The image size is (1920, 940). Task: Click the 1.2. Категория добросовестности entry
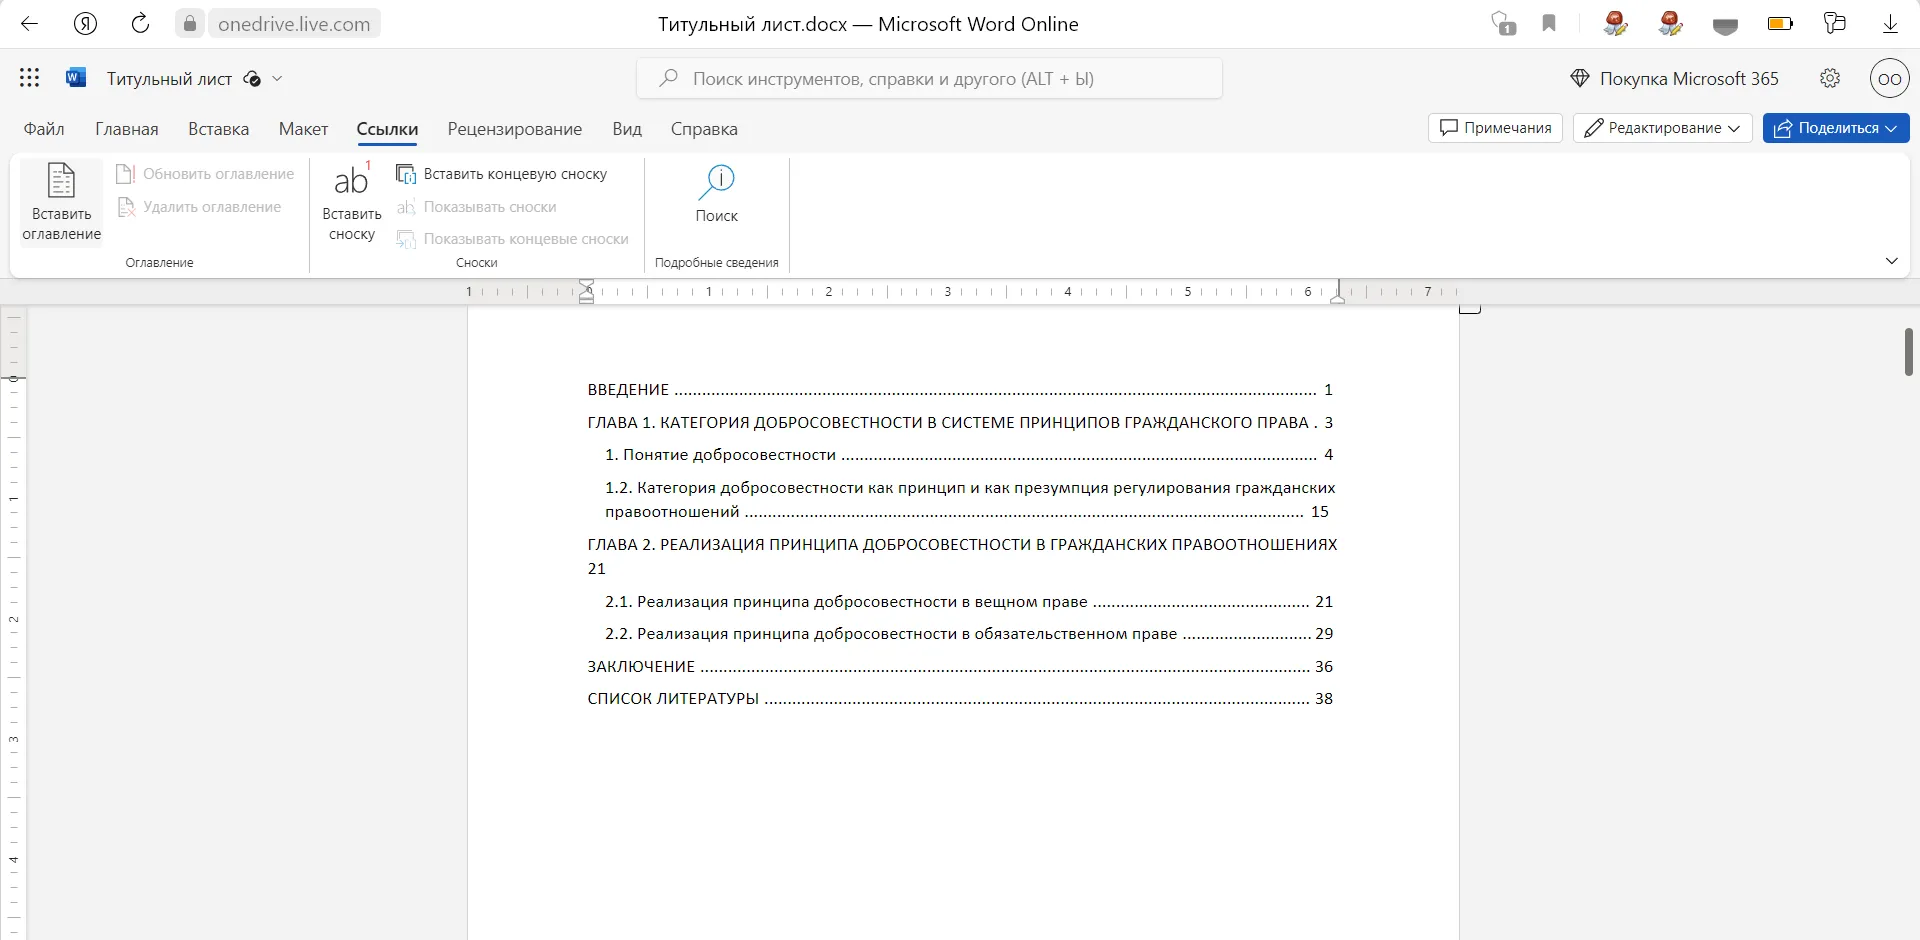(970, 500)
